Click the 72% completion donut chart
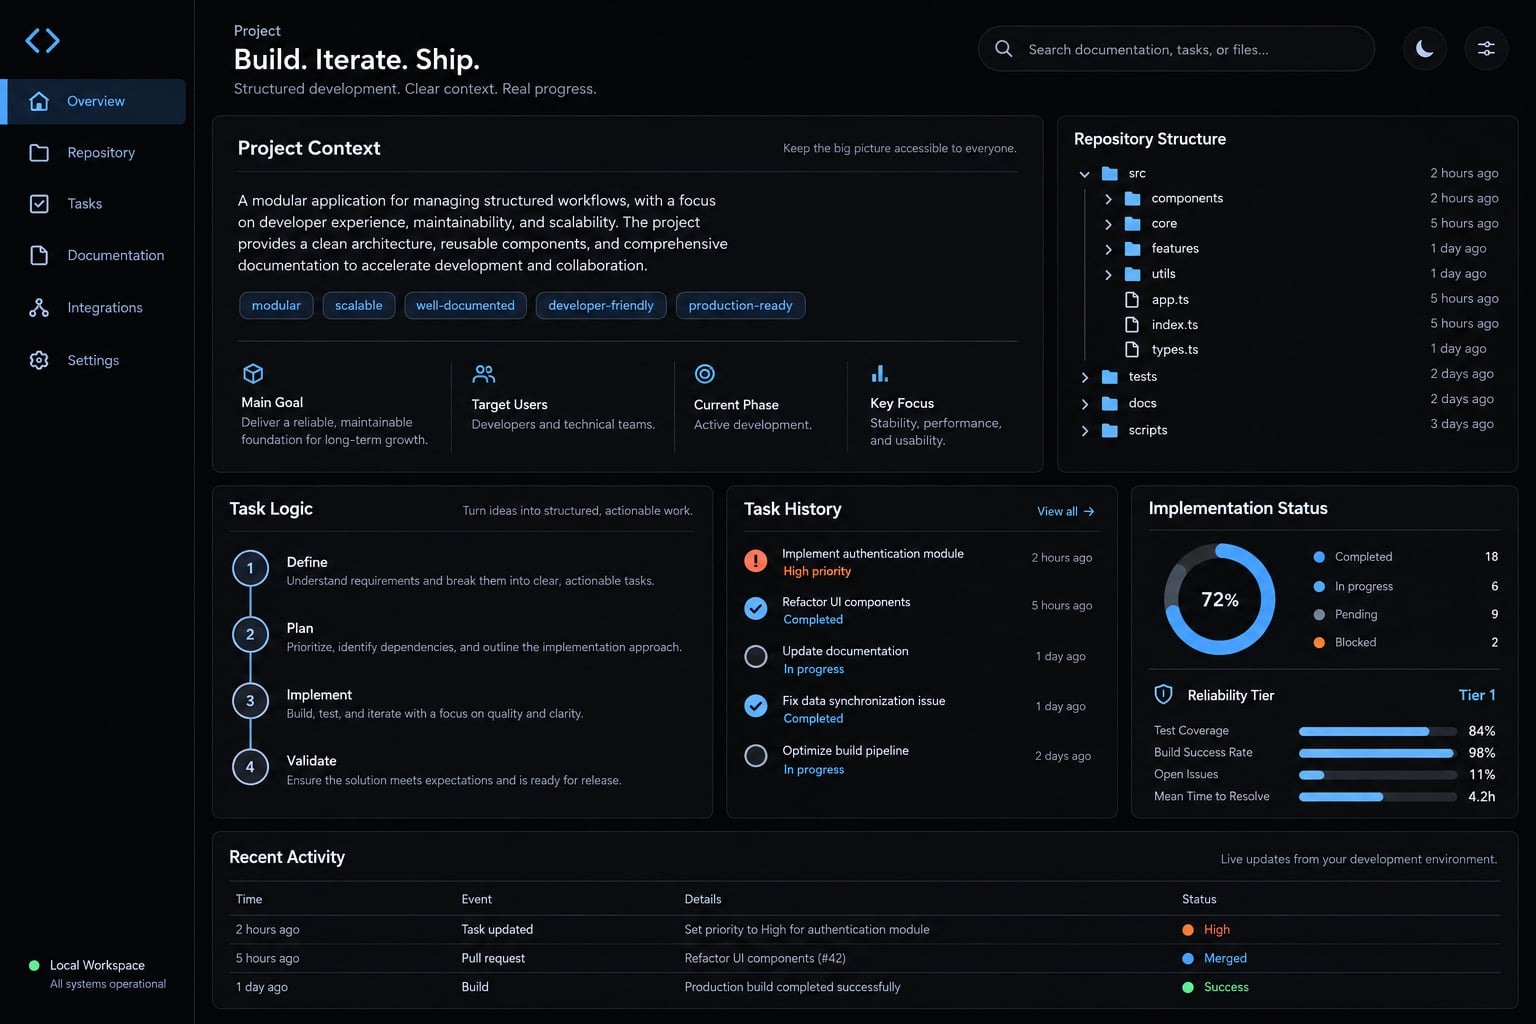This screenshot has height=1024, width=1536. 1219,599
